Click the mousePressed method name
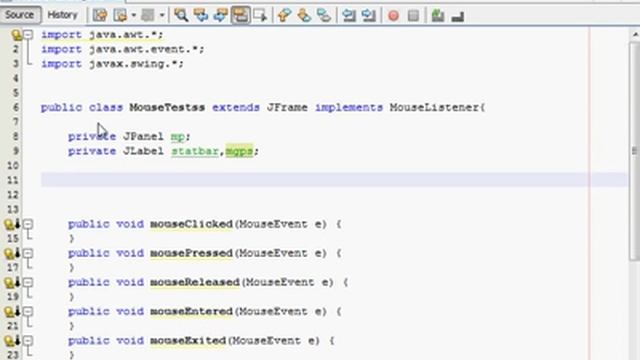The width and height of the screenshot is (640, 360). point(191,253)
